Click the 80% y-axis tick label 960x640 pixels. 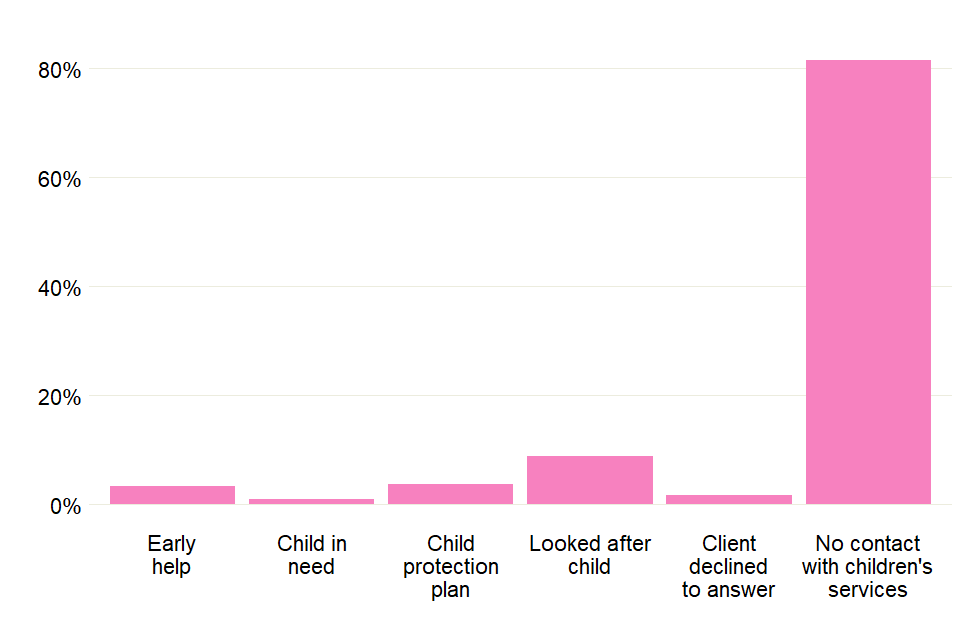click(x=54, y=70)
